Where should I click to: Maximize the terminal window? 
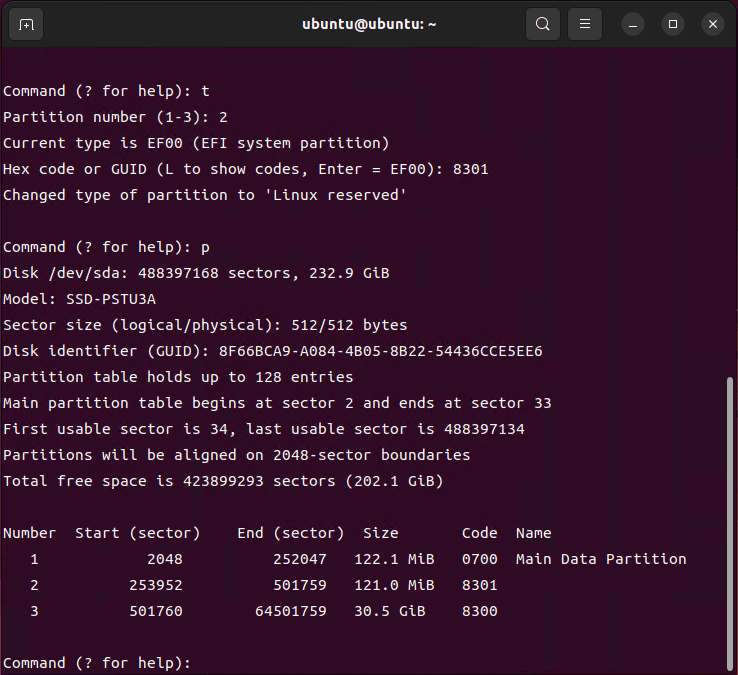[x=673, y=24]
